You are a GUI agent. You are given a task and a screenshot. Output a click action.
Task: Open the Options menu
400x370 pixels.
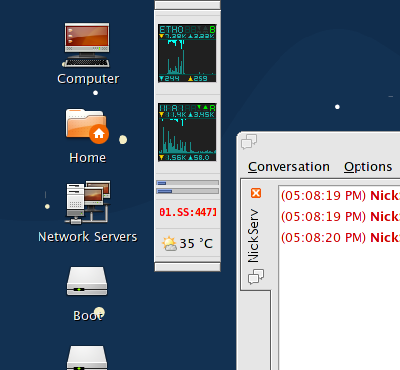[368, 167]
